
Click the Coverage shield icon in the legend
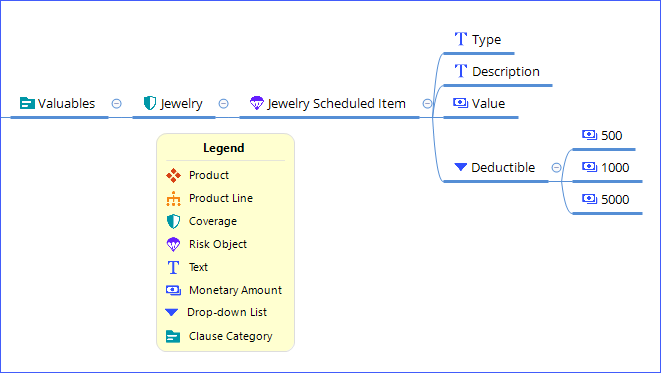[x=173, y=221]
